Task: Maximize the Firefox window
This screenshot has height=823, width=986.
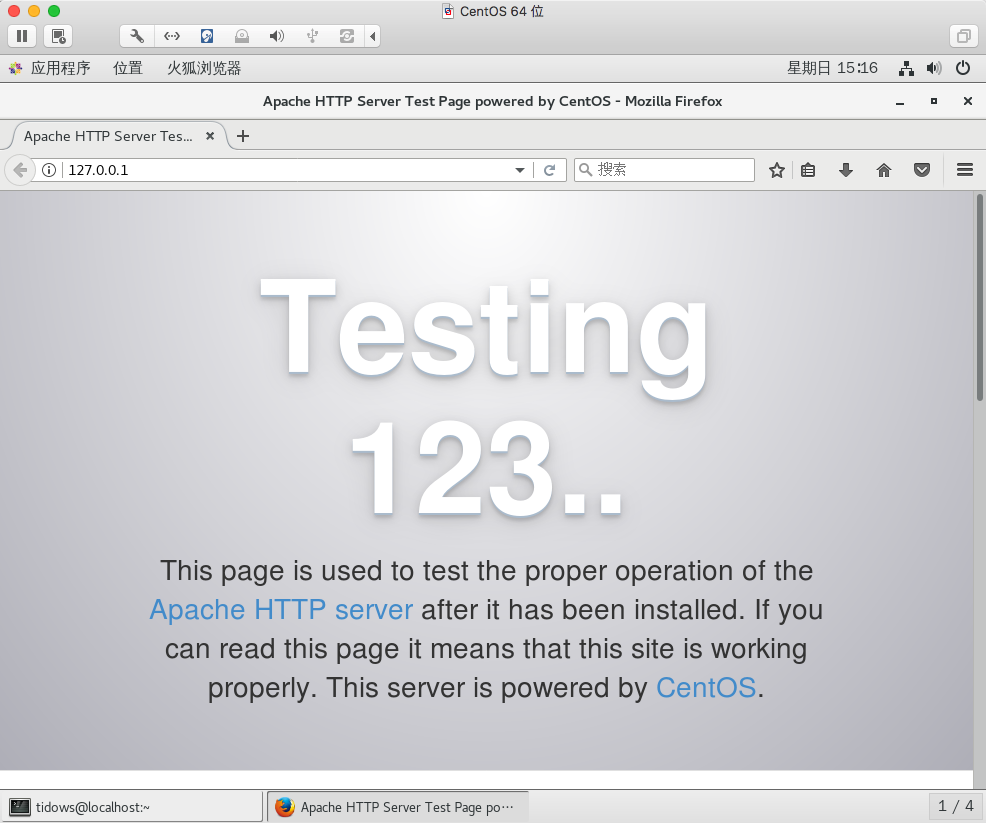Action: pos(934,101)
